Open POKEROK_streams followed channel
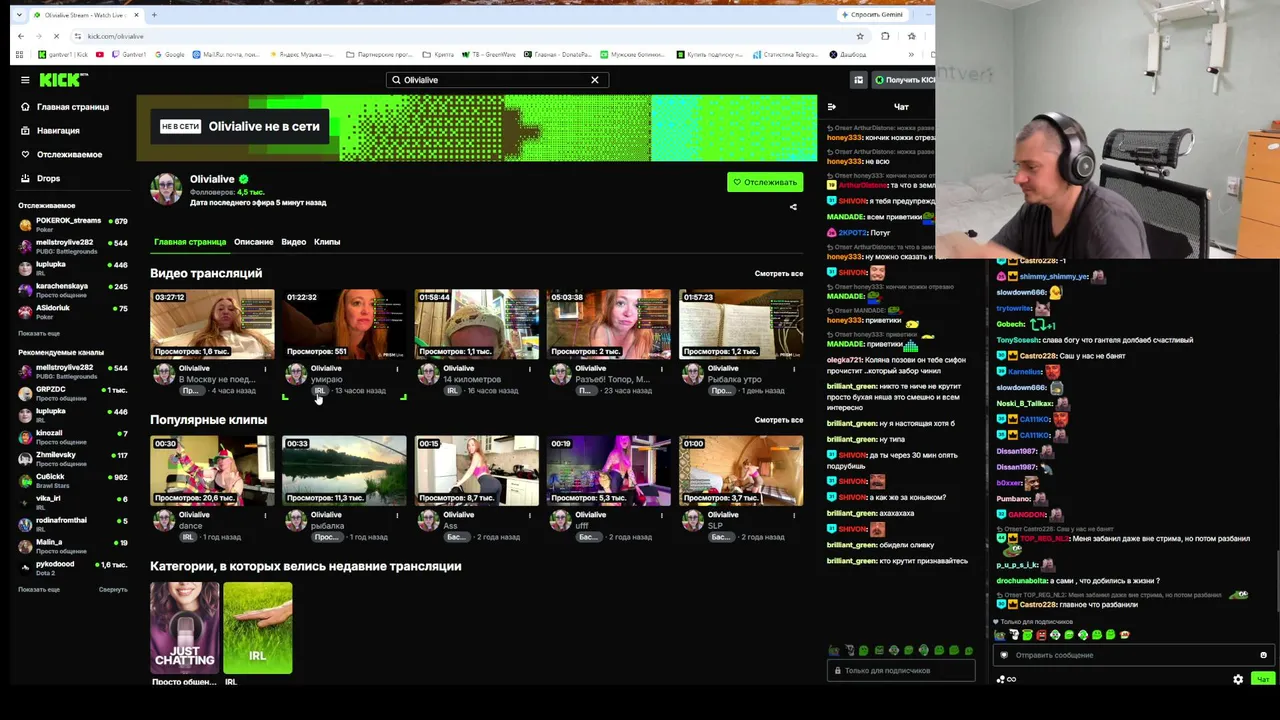1280x720 pixels. (73, 224)
